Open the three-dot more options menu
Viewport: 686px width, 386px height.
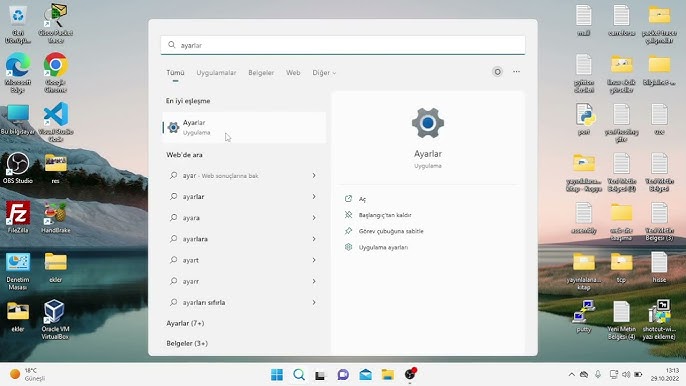pyautogui.click(x=517, y=72)
